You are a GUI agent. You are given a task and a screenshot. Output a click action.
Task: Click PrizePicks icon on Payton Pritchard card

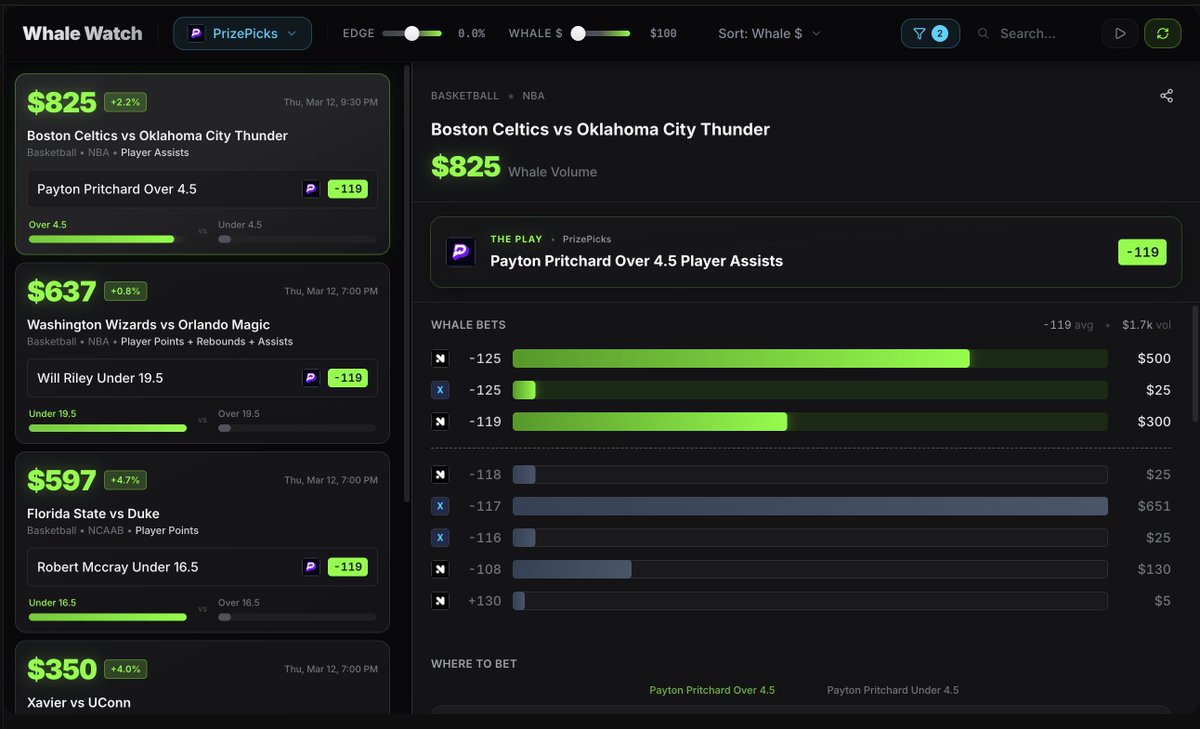[311, 189]
